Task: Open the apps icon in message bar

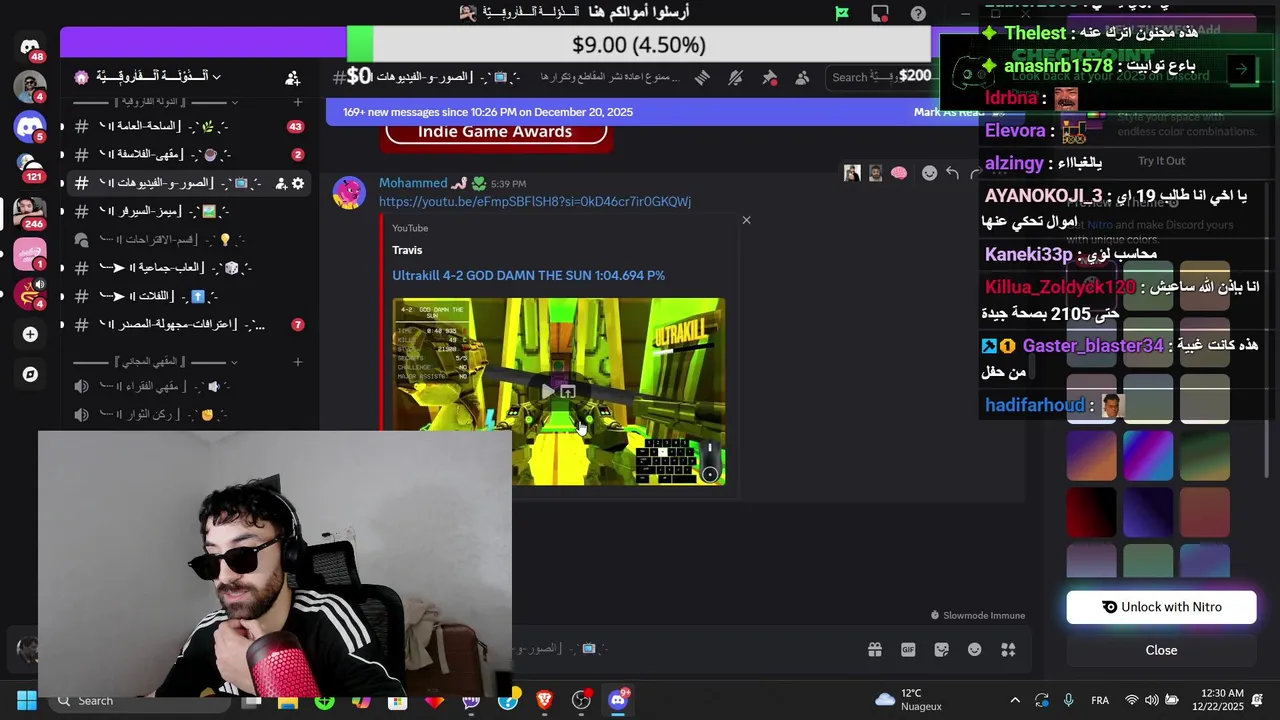Action: tap(1008, 650)
